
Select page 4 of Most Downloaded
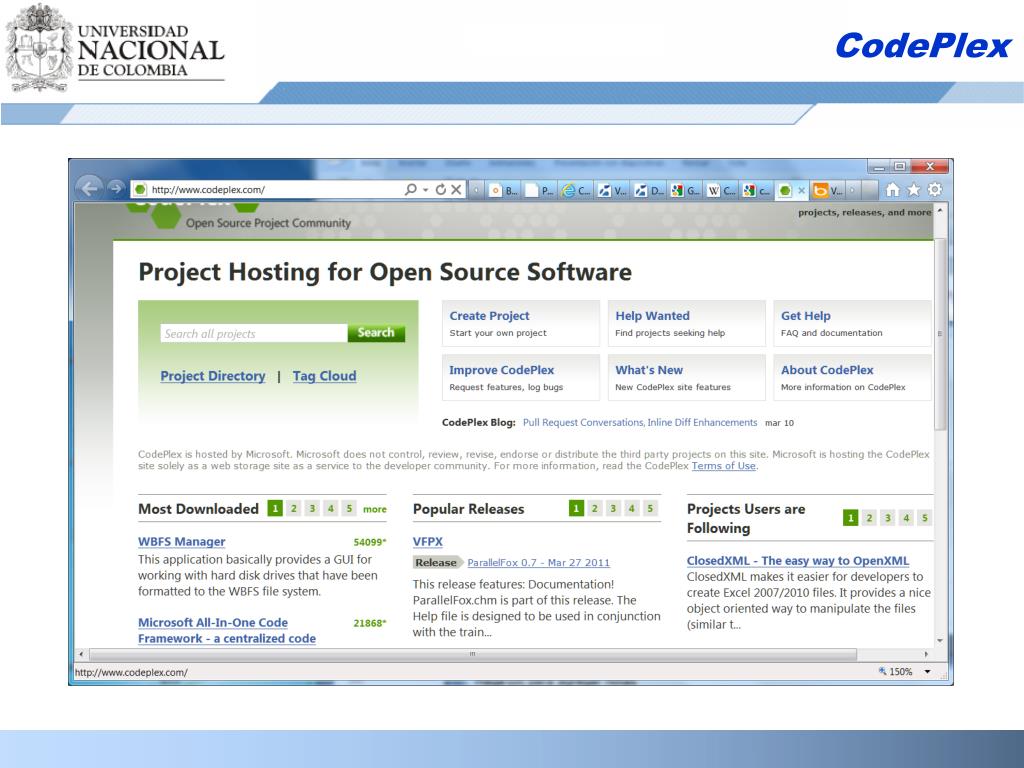pos(331,508)
